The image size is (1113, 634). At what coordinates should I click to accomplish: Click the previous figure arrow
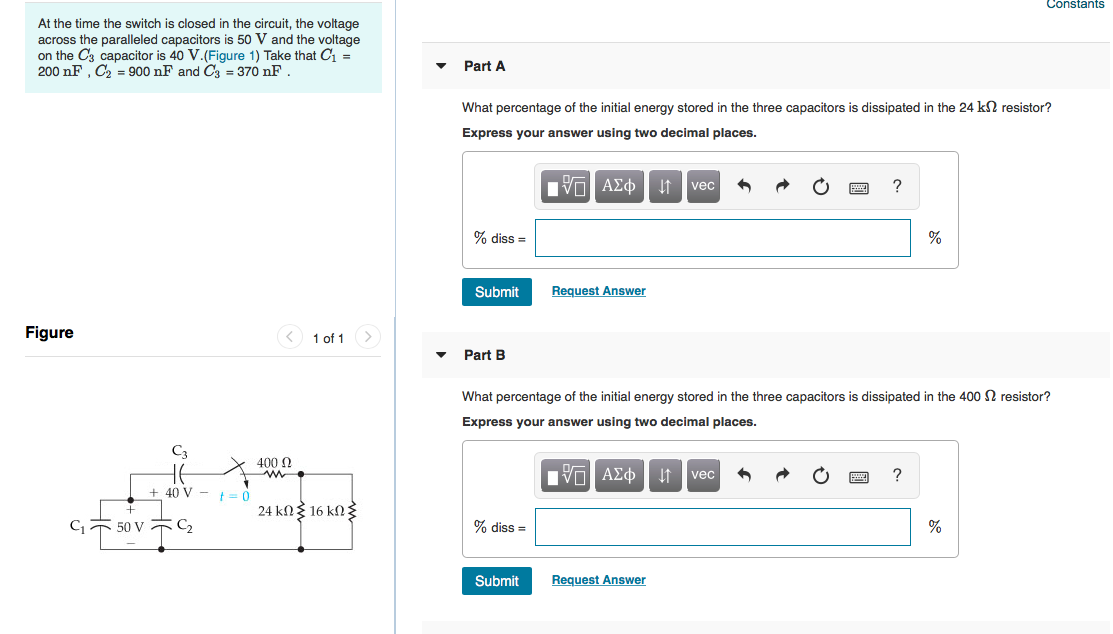(x=289, y=337)
